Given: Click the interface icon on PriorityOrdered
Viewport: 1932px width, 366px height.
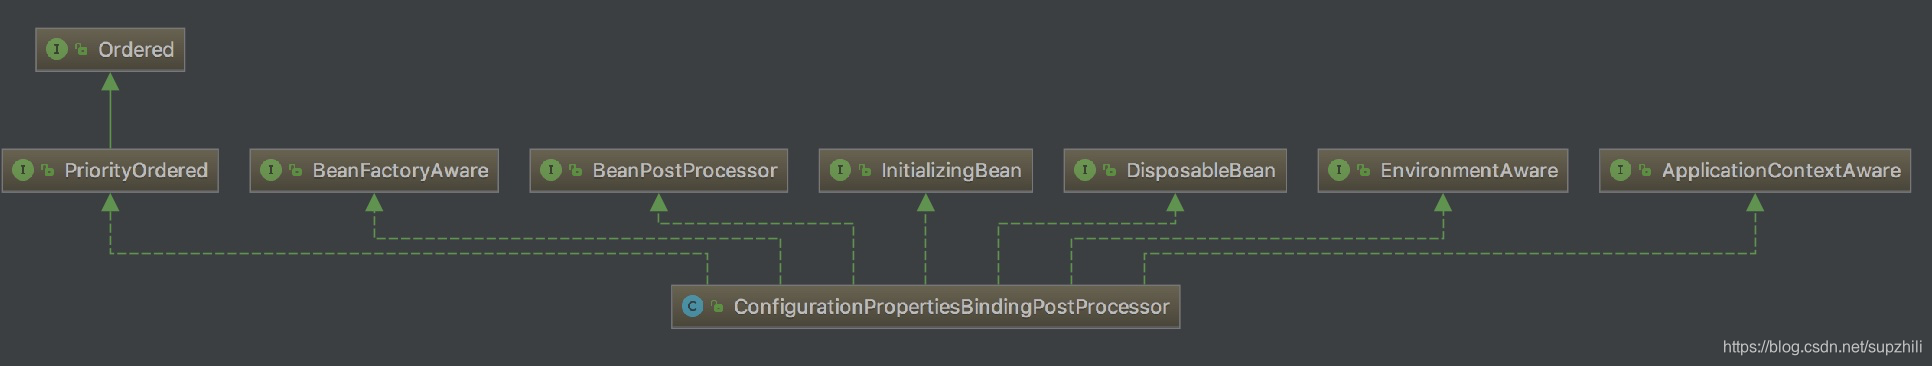Looking at the screenshot, I should point(23,170).
